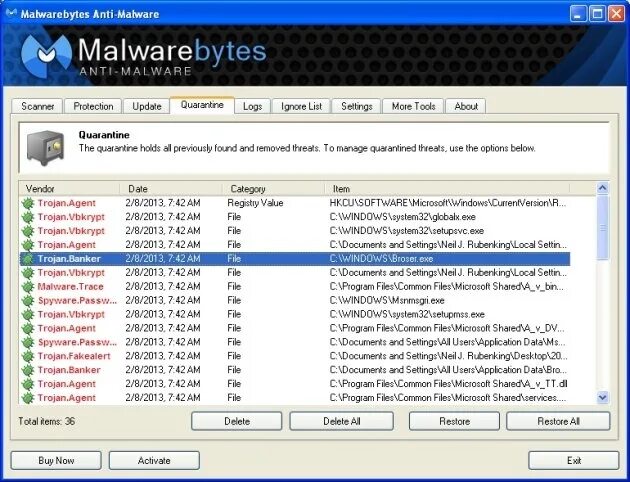Close the Malwarebytes Anti-Malware window

tap(616, 14)
